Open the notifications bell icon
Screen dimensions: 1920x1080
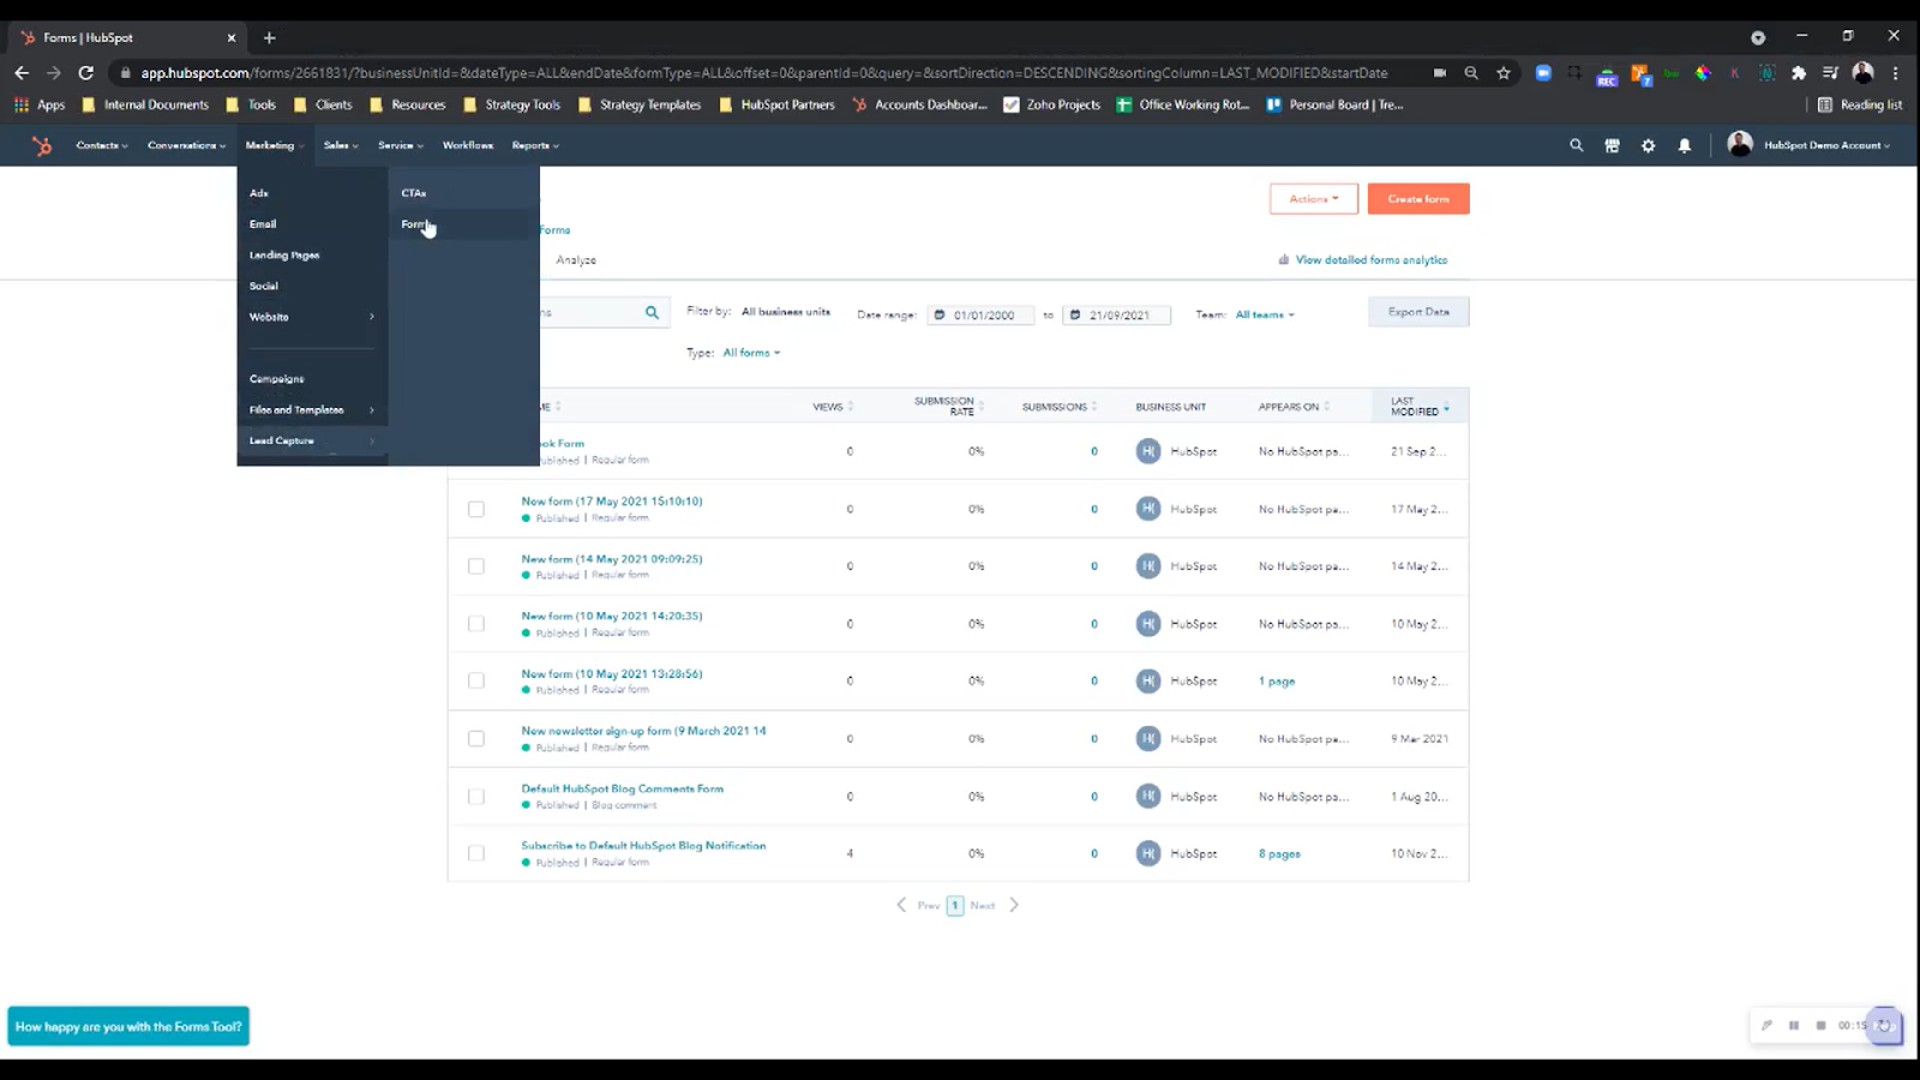[1684, 145]
